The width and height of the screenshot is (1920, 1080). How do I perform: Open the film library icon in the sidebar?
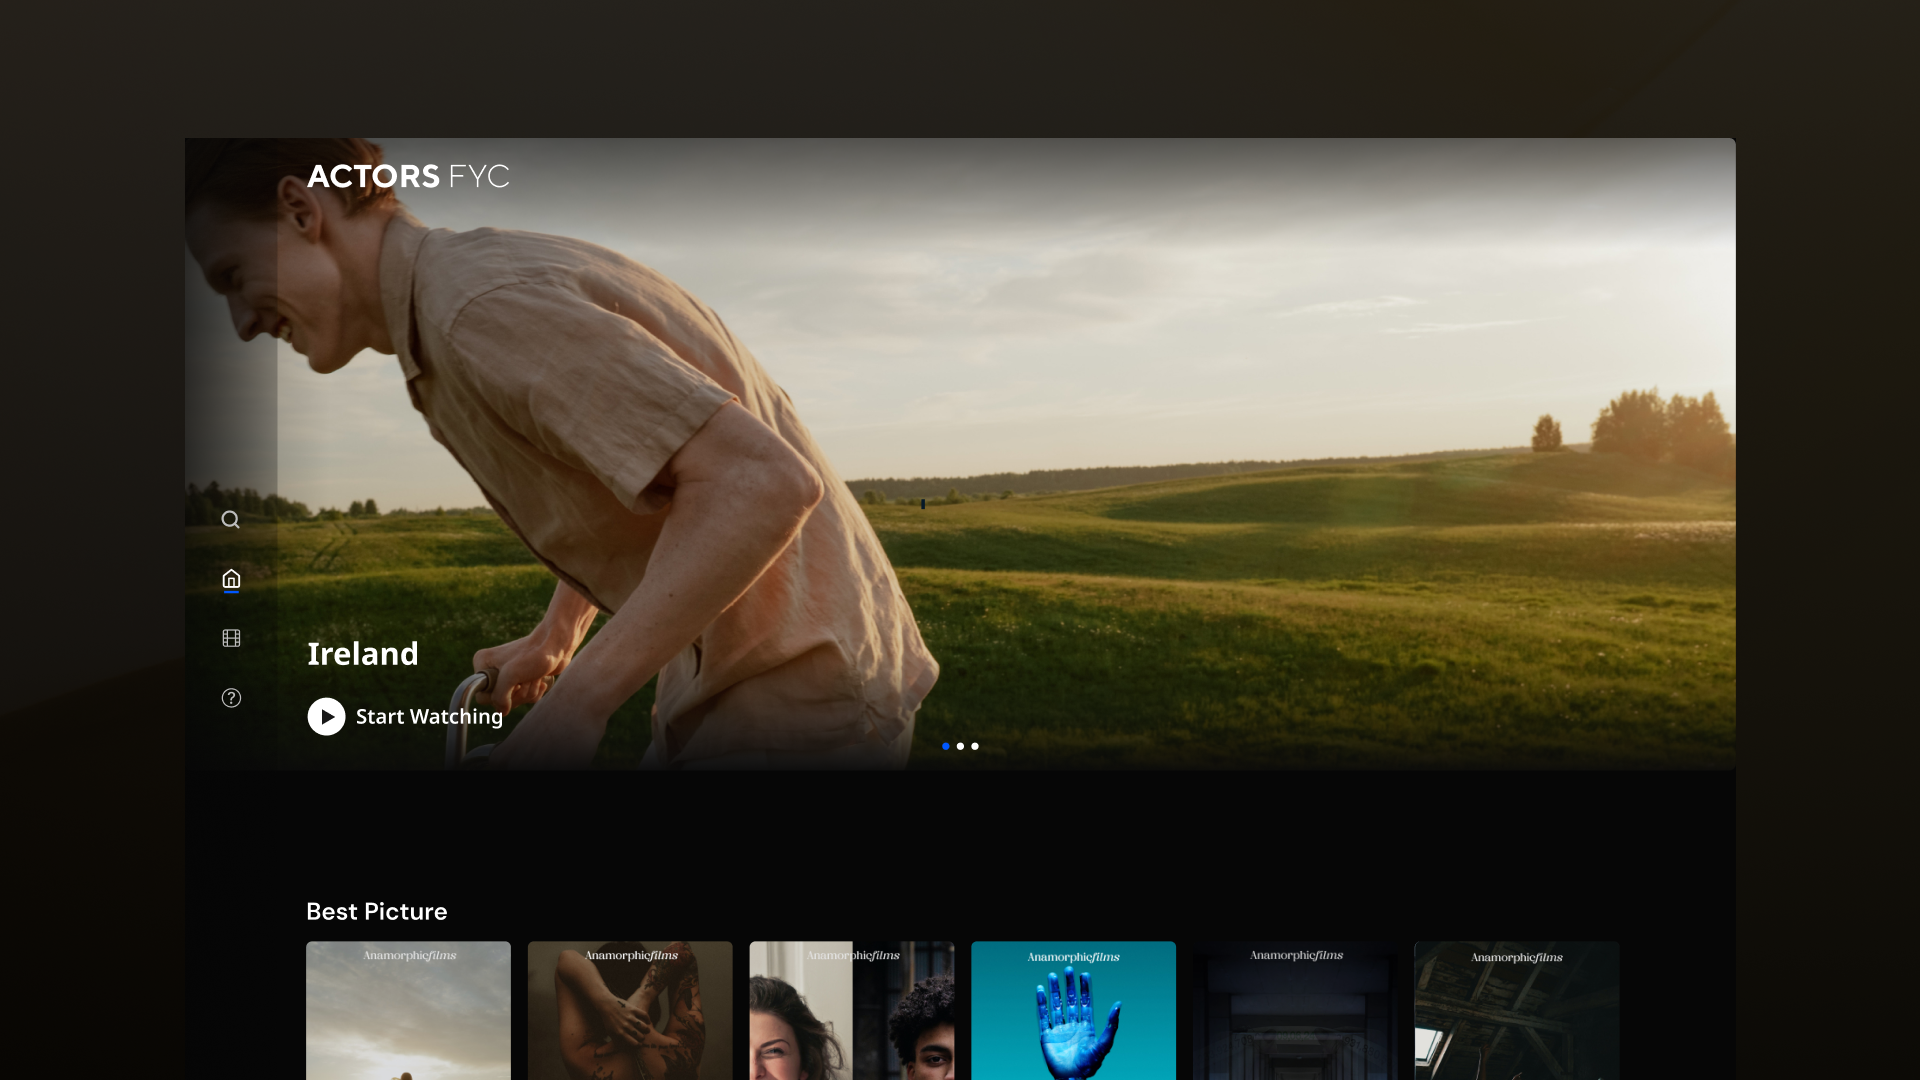[231, 638]
